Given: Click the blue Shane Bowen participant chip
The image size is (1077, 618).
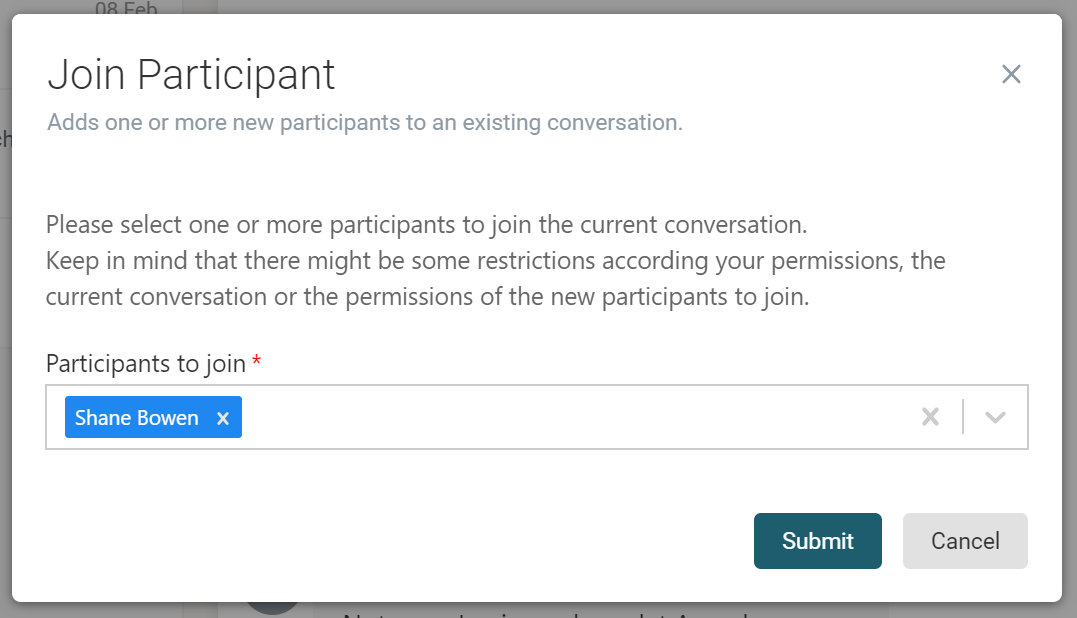Looking at the screenshot, I should pyautogui.click(x=137, y=417).
